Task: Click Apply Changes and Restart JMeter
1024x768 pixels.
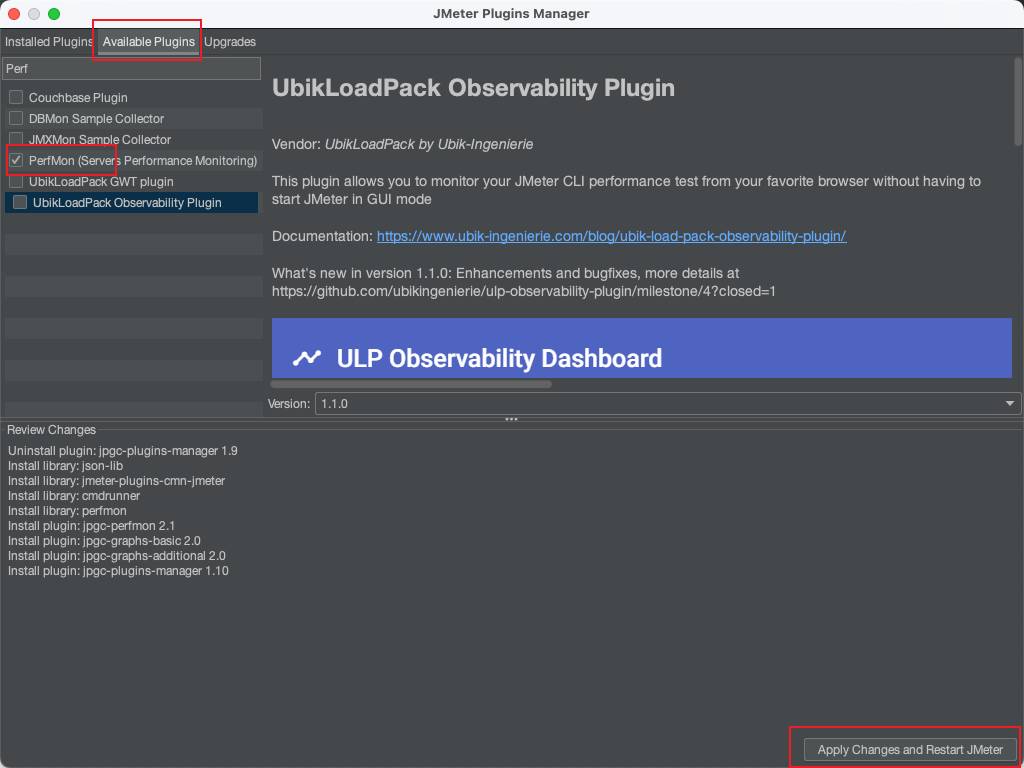Action: tap(910, 750)
